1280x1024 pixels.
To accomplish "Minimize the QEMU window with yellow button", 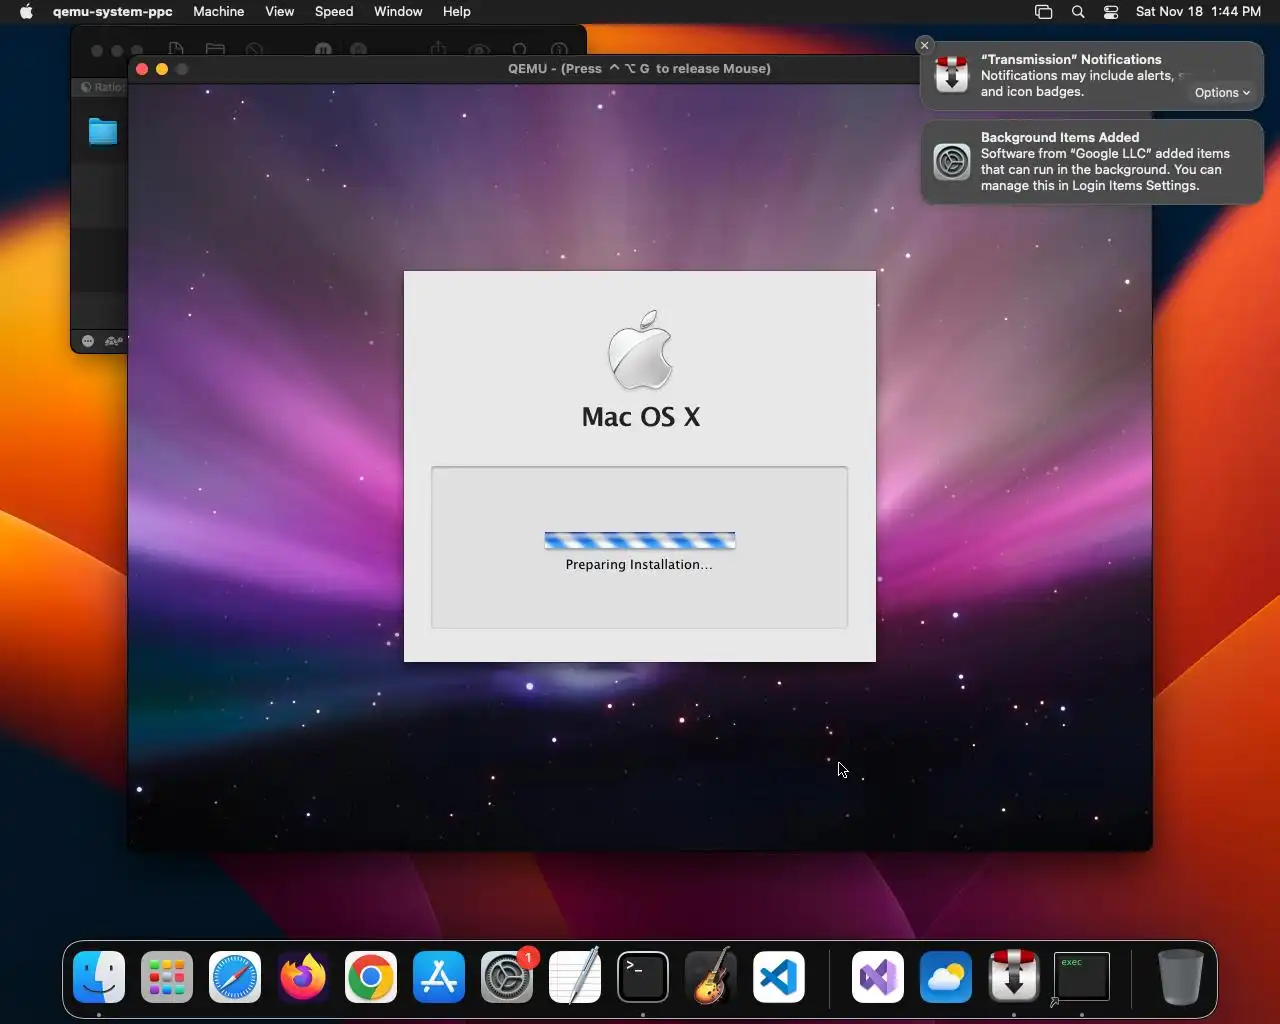I will [x=162, y=69].
